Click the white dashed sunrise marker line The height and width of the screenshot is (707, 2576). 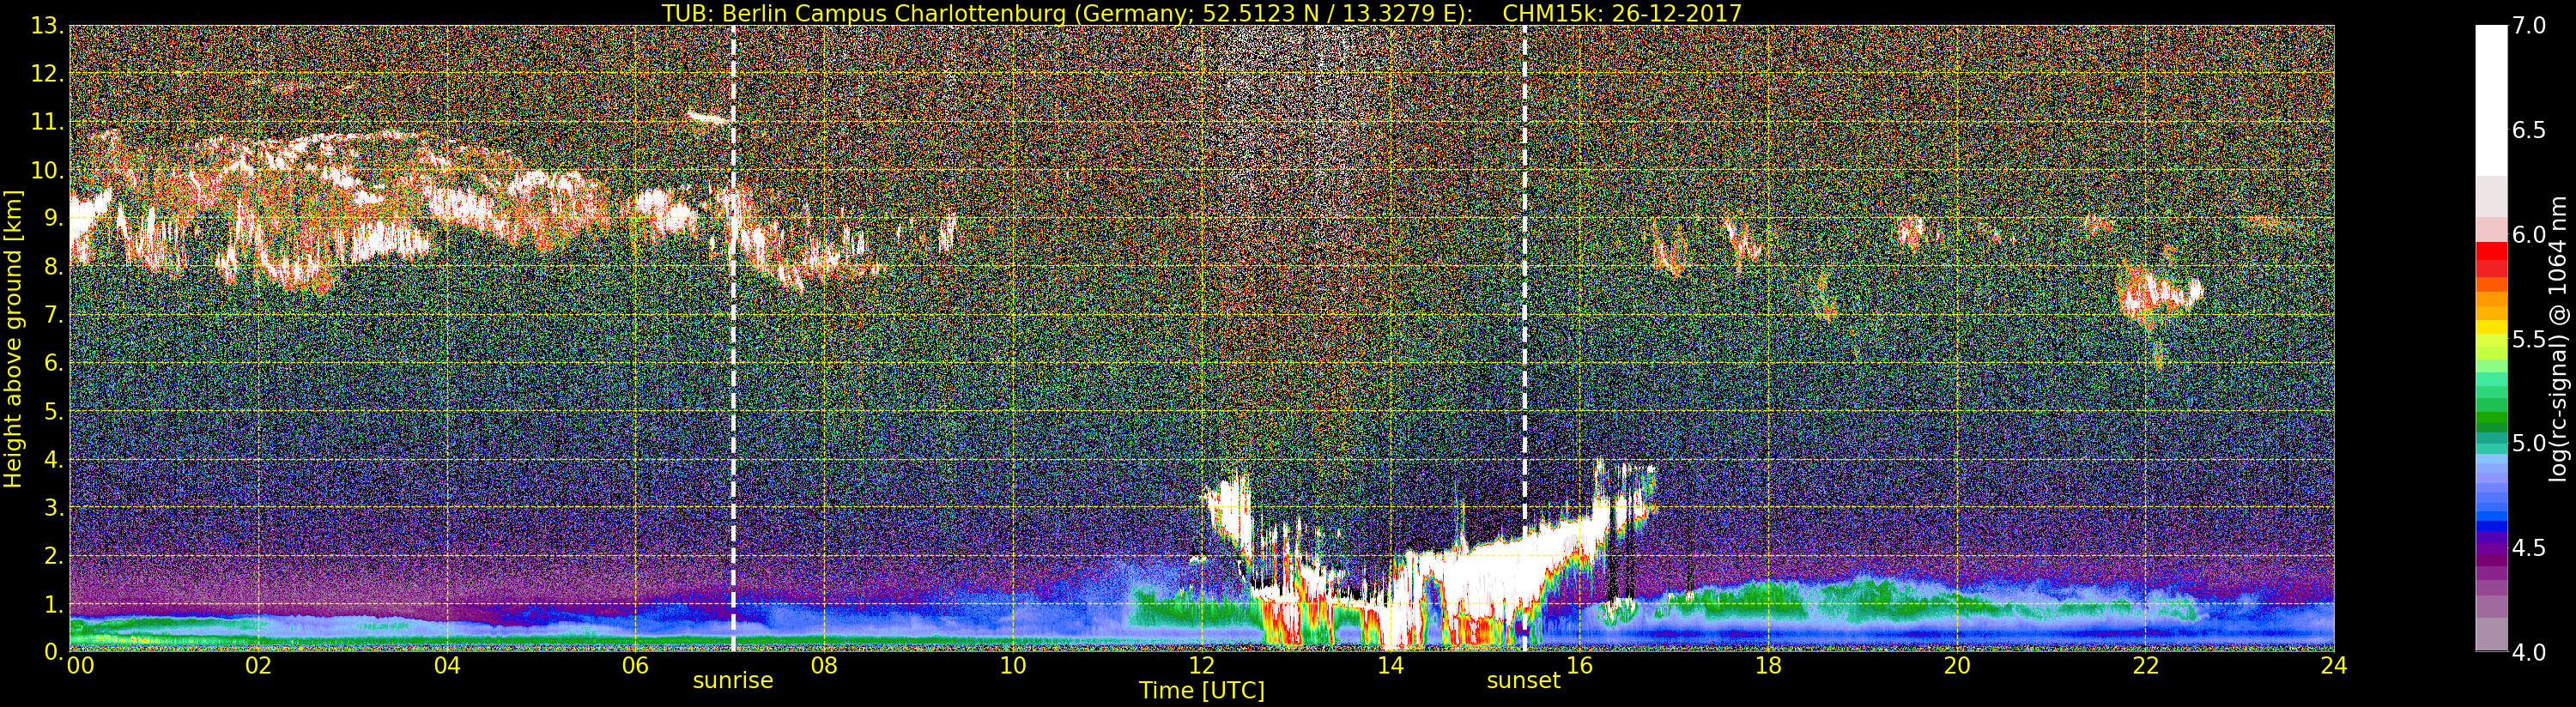coord(733,338)
